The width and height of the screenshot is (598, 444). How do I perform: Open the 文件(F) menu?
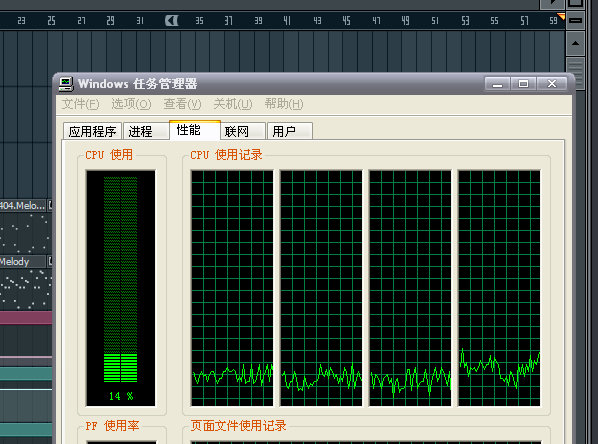pos(80,104)
